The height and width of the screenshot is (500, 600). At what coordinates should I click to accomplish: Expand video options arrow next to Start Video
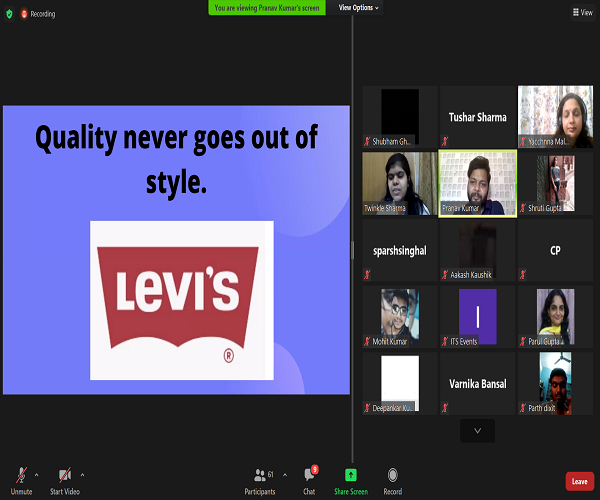tap(82, 475)
